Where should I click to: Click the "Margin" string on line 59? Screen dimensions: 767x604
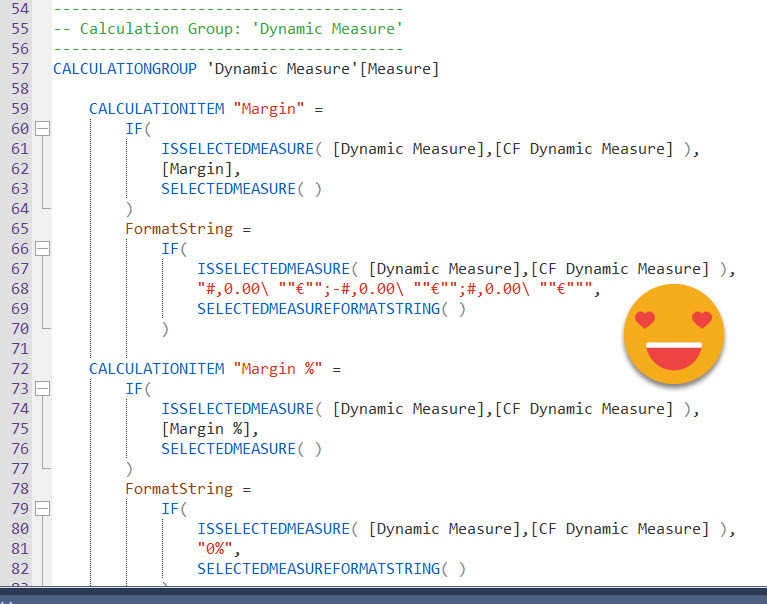268,109
